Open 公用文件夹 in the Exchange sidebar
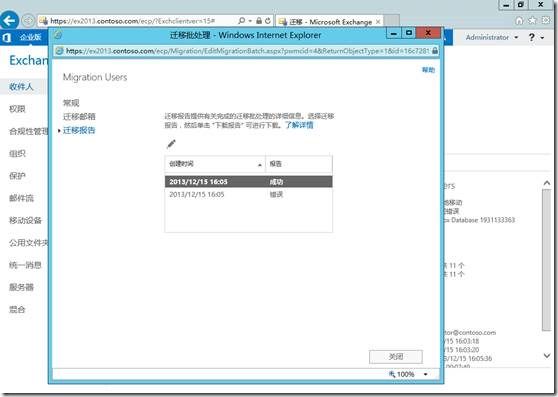Screen dimensions: 558x397 28,243
